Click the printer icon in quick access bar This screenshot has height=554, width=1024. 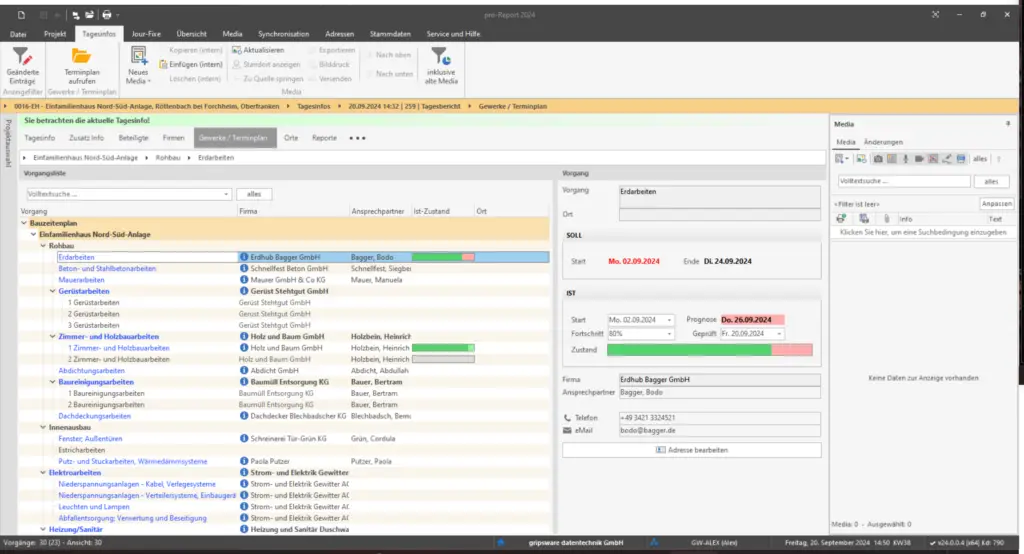pos(106,14)
